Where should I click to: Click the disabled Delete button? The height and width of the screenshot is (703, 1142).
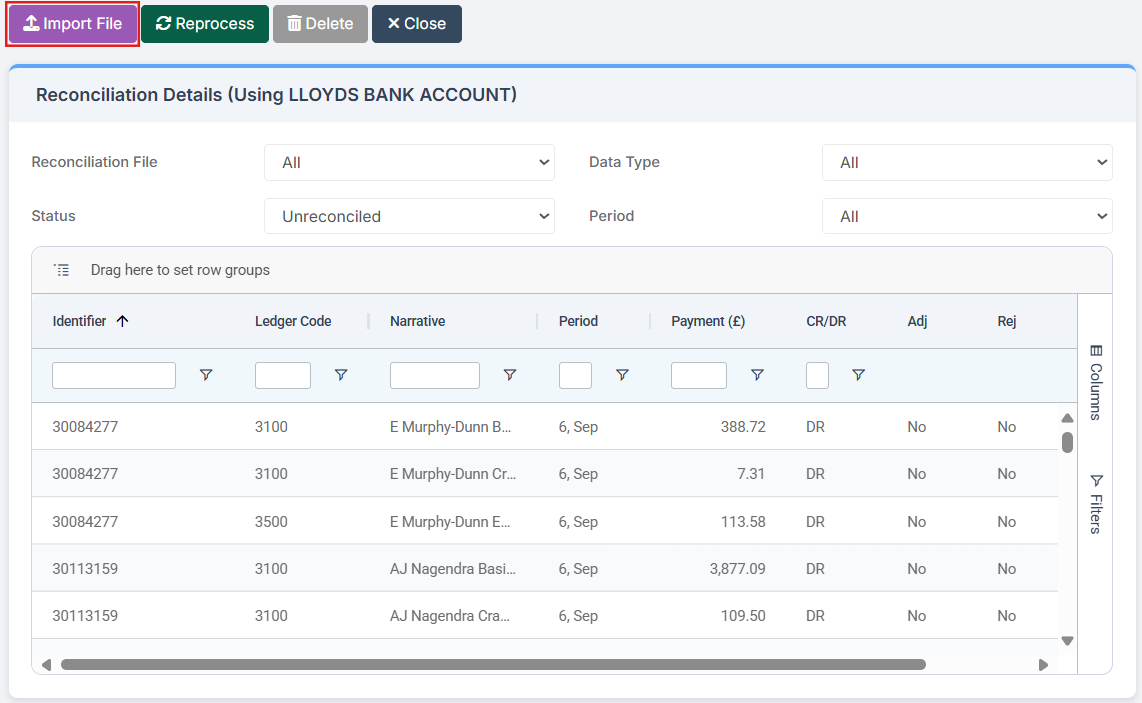pyautogui.click(x=320, y=23)
